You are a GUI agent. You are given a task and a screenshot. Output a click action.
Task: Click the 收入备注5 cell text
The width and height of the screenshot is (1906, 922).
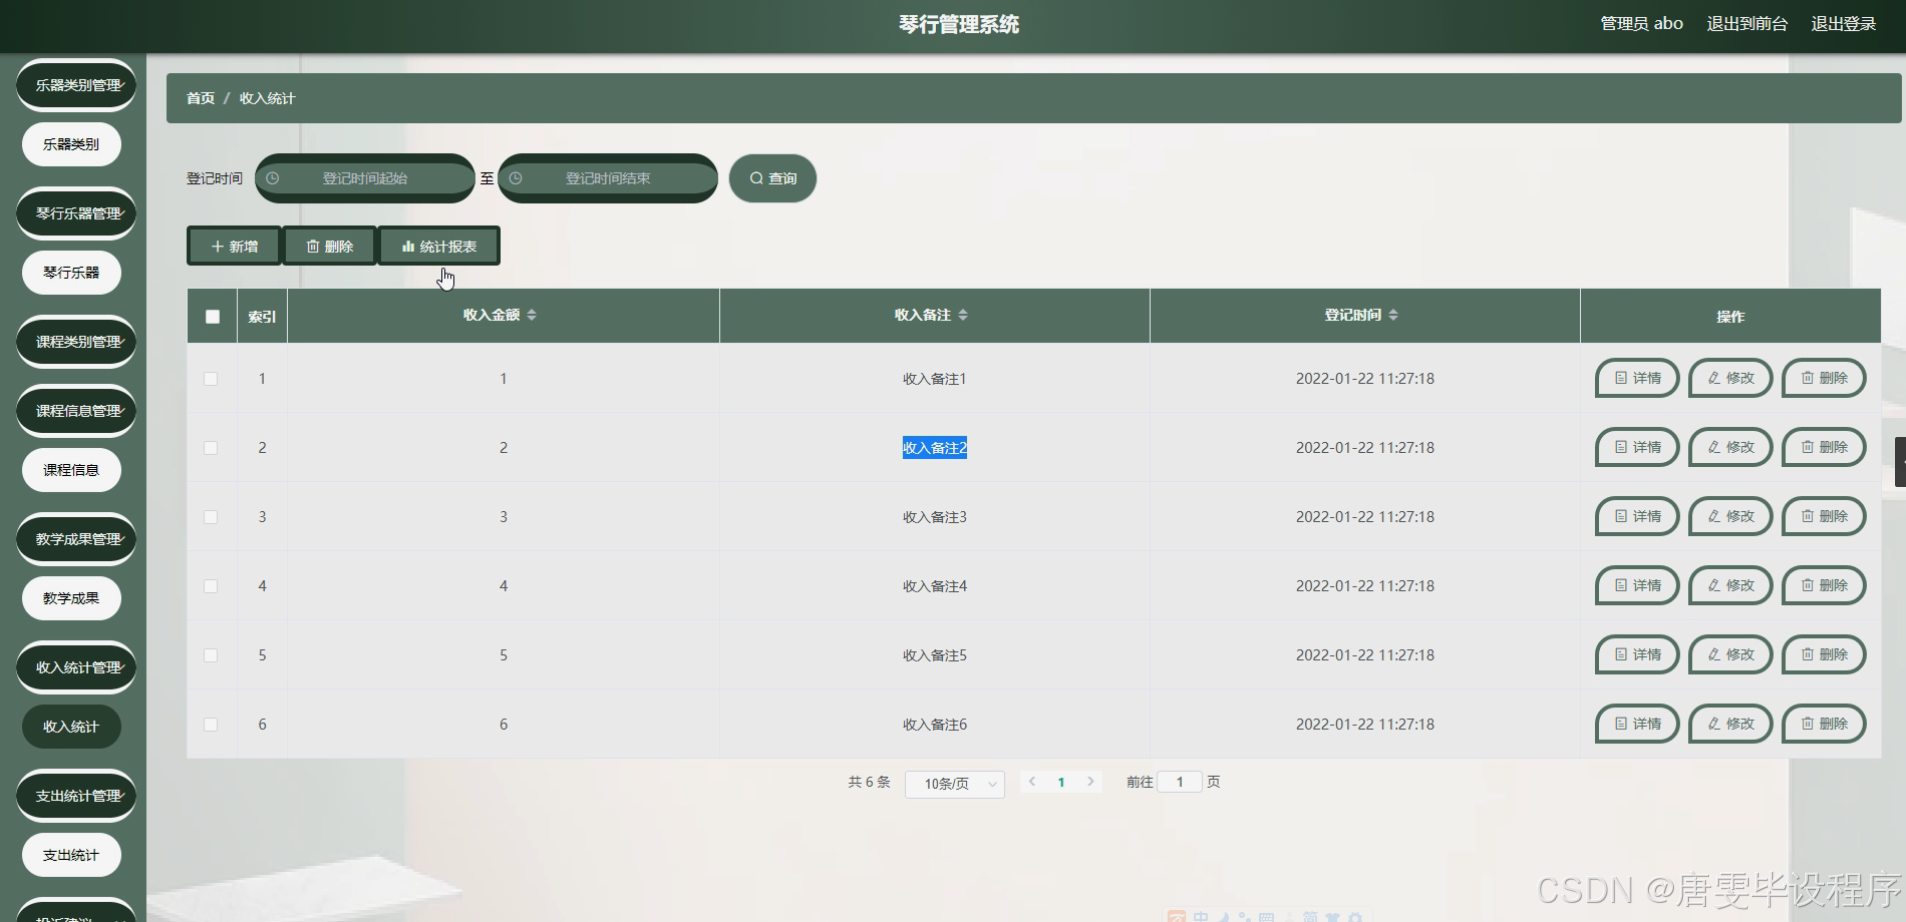pyautogui.click(x=934, y=655)
